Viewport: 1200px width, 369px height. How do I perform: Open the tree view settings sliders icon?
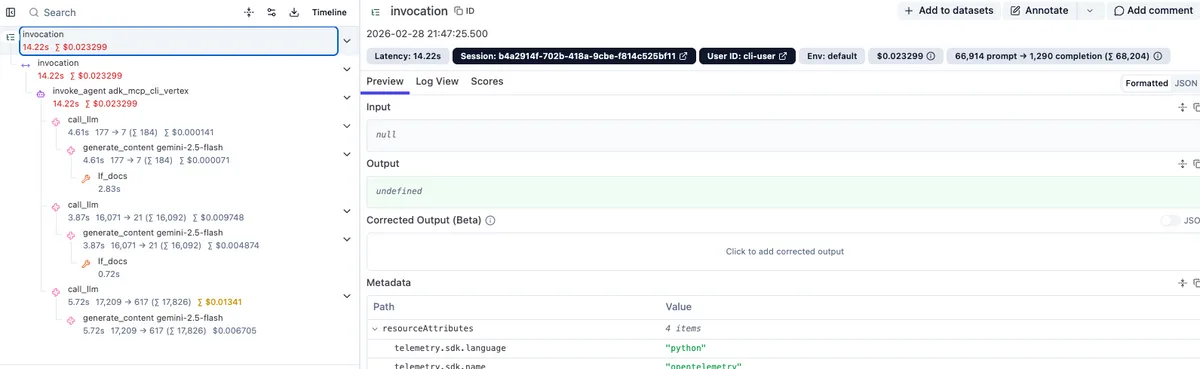pos(272,13)
